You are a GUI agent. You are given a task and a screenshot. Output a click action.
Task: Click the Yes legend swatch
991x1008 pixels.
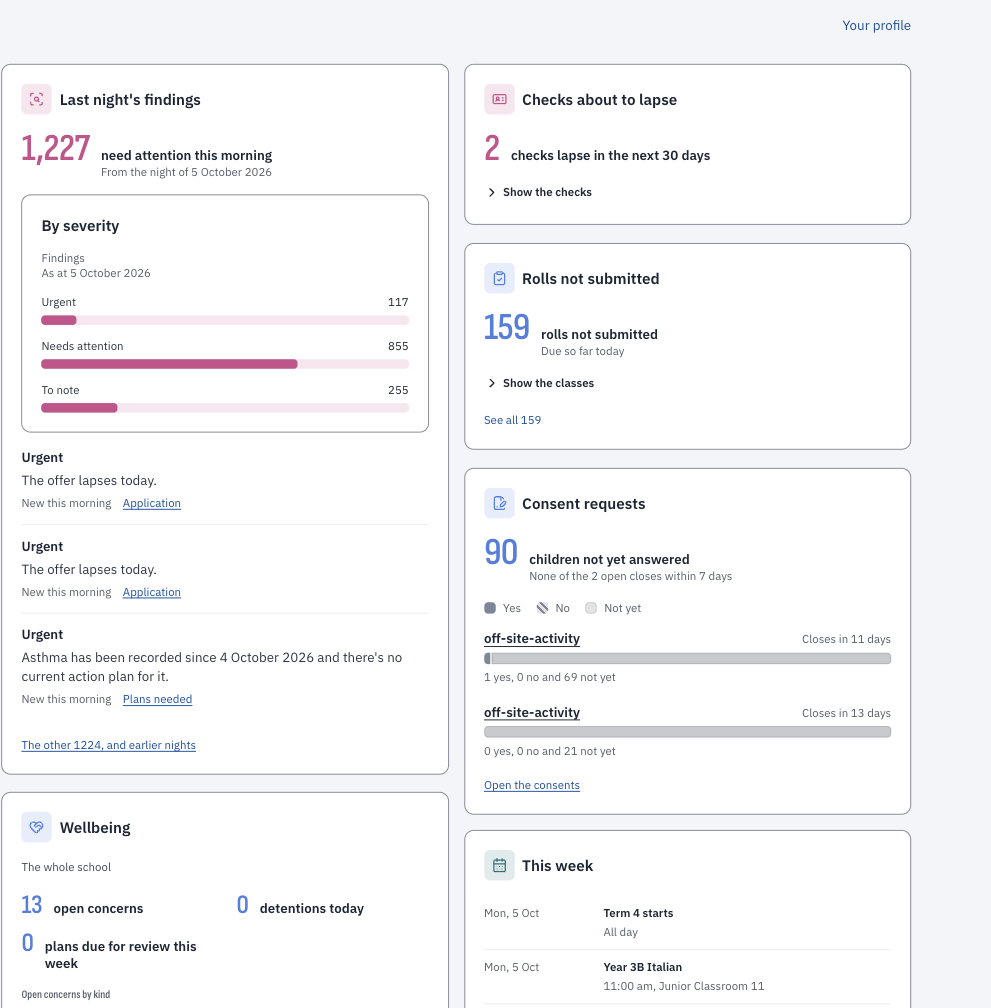point(490,608)
